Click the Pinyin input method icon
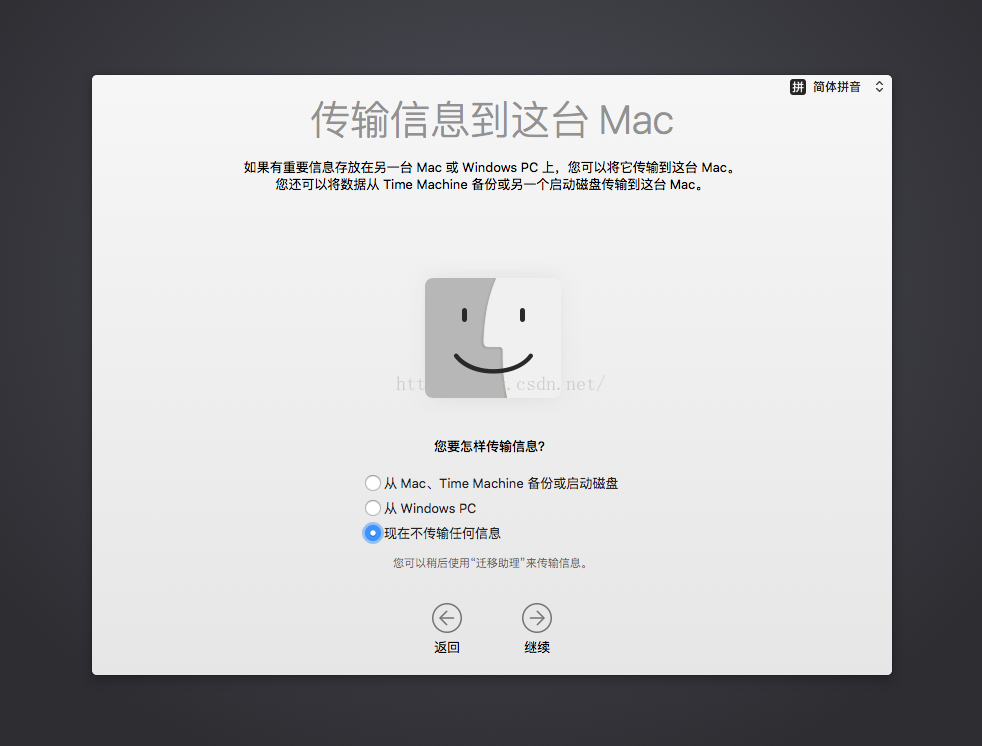The image size is (982, 746). 797,87
